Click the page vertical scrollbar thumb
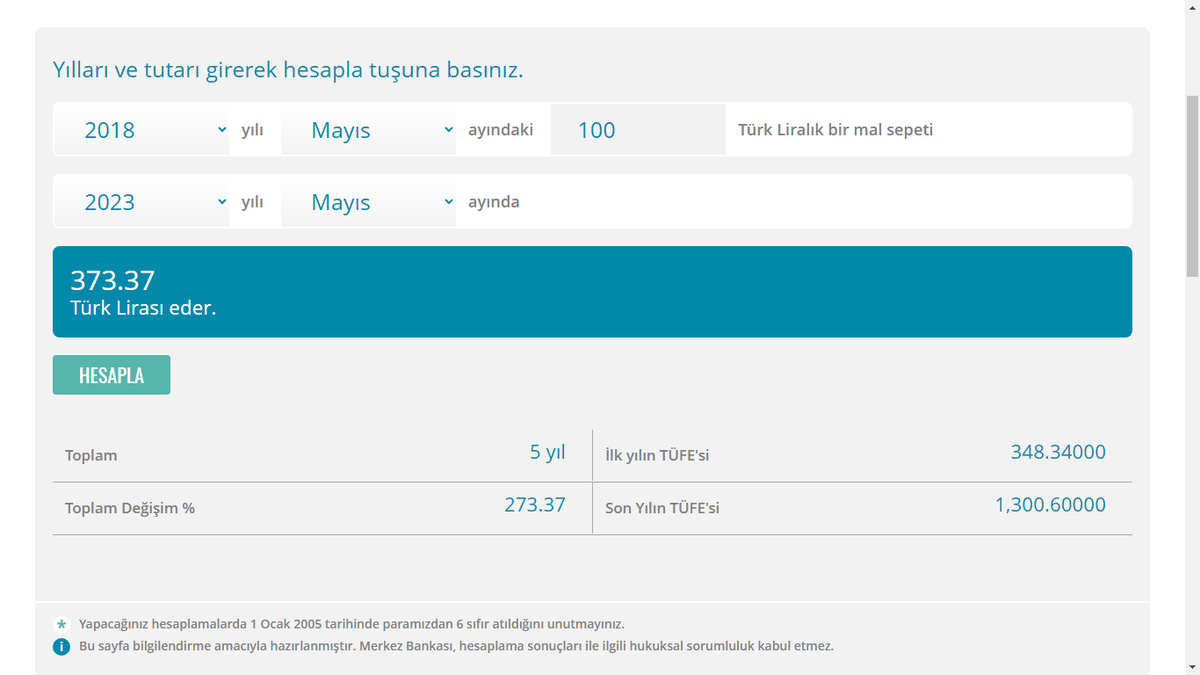This screenshot has height=675, width=1200. pyautogui.click(x=1192, y=187)
